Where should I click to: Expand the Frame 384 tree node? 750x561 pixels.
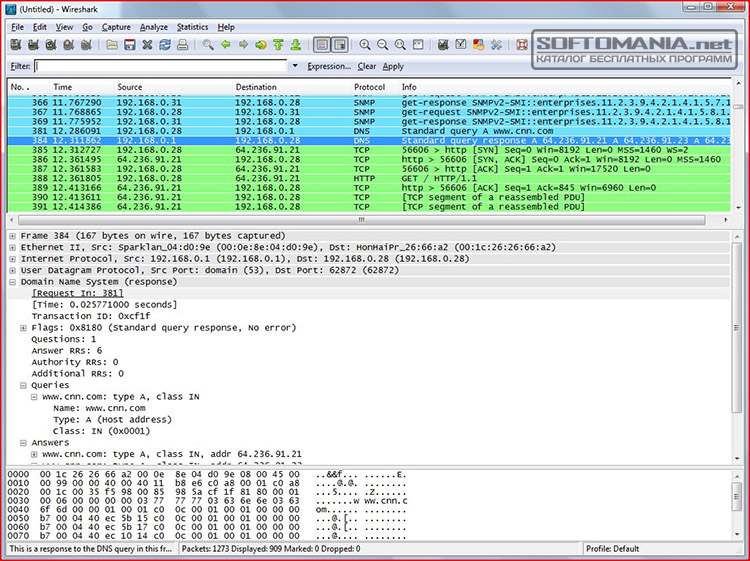coord(12,236)
